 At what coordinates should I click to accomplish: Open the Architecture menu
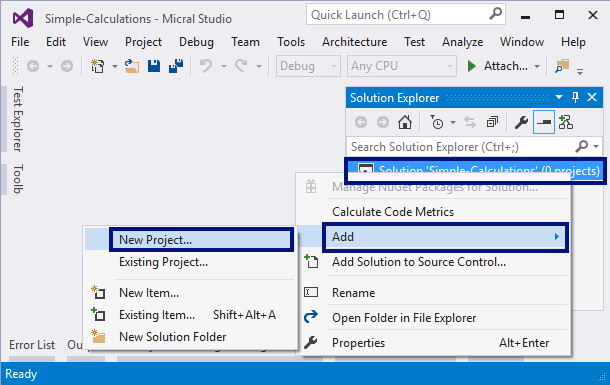(354, 42)
